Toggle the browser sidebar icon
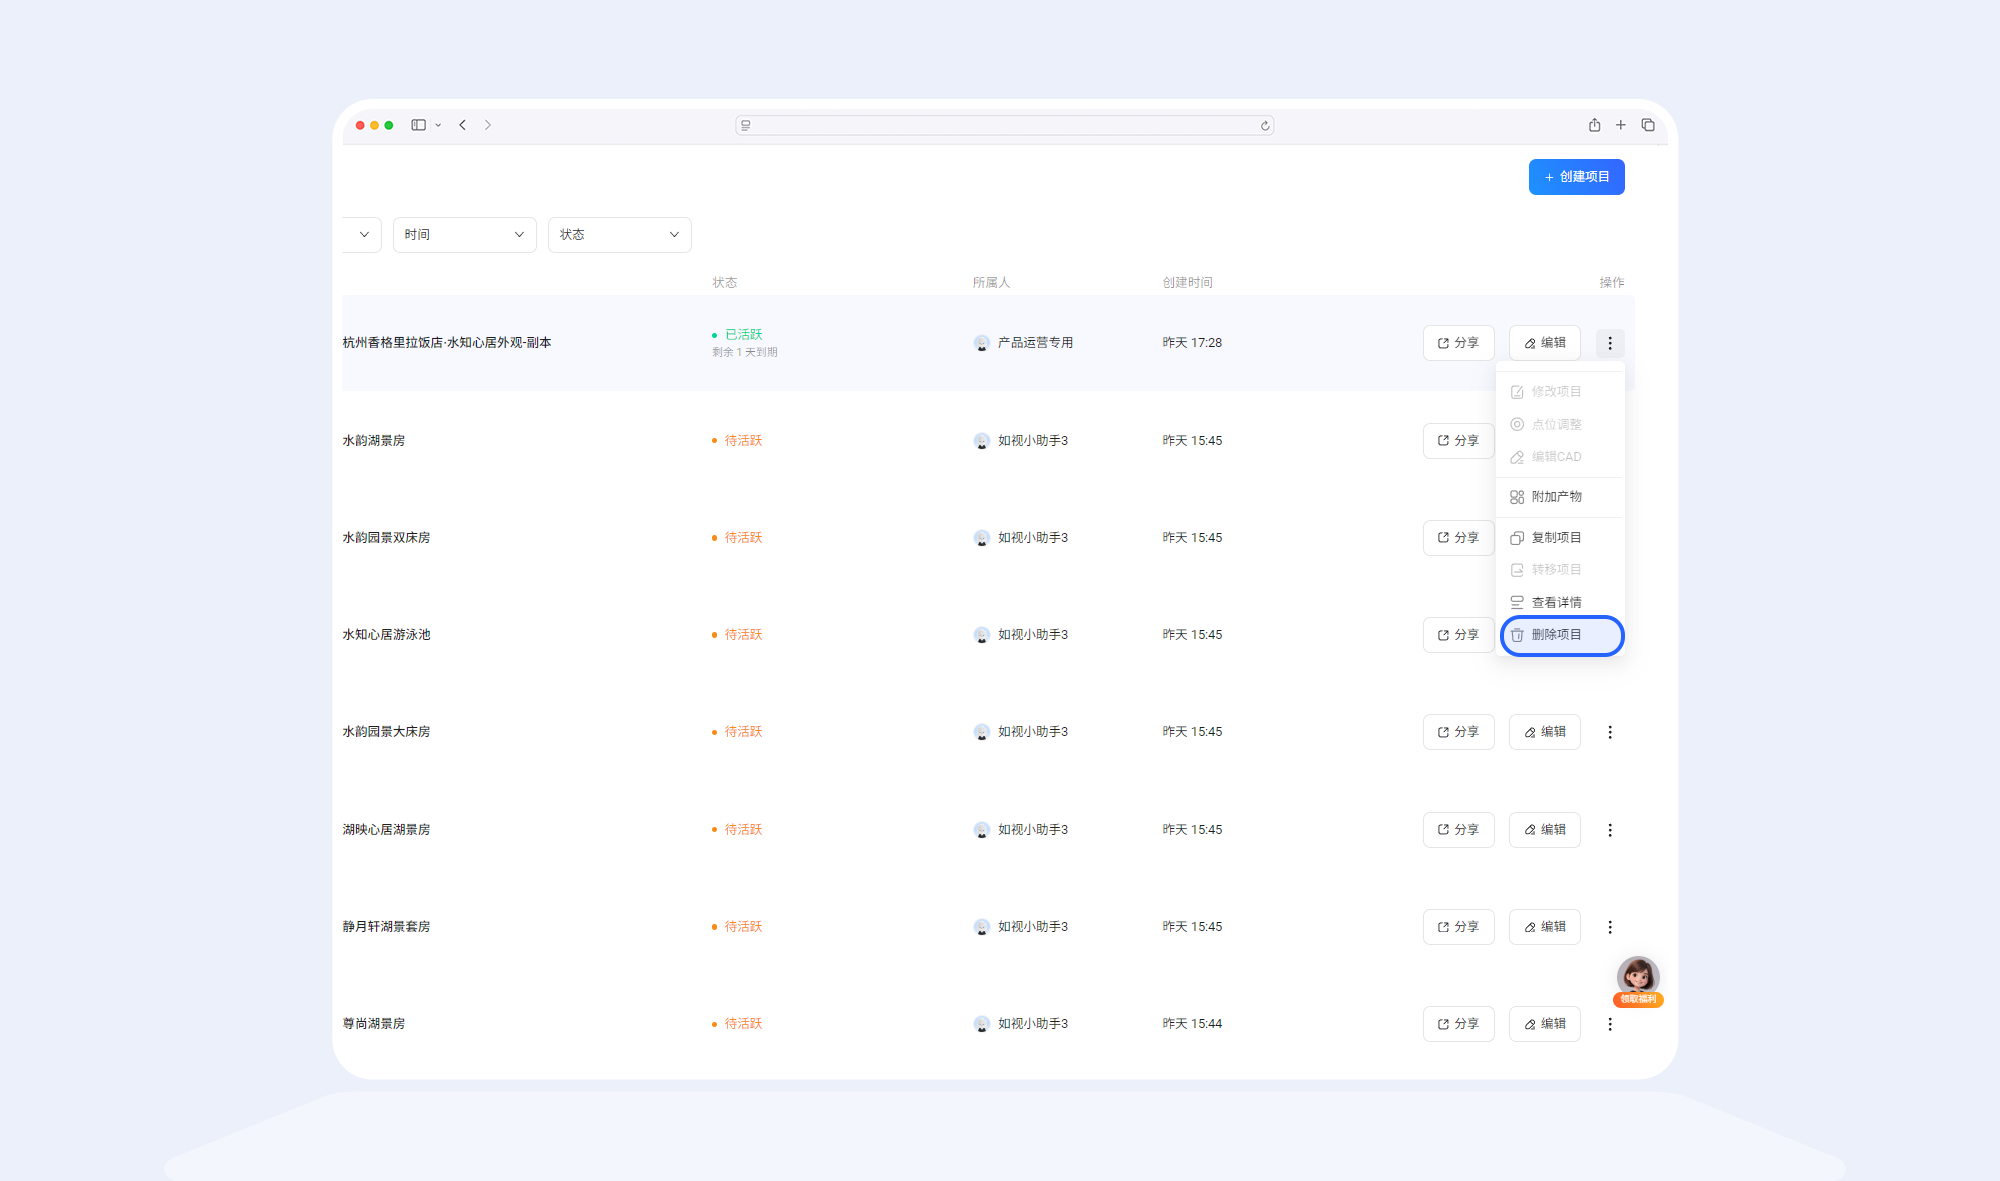Image resolution: width=2000 pixels, height=1181 pixels. point(419,125)
